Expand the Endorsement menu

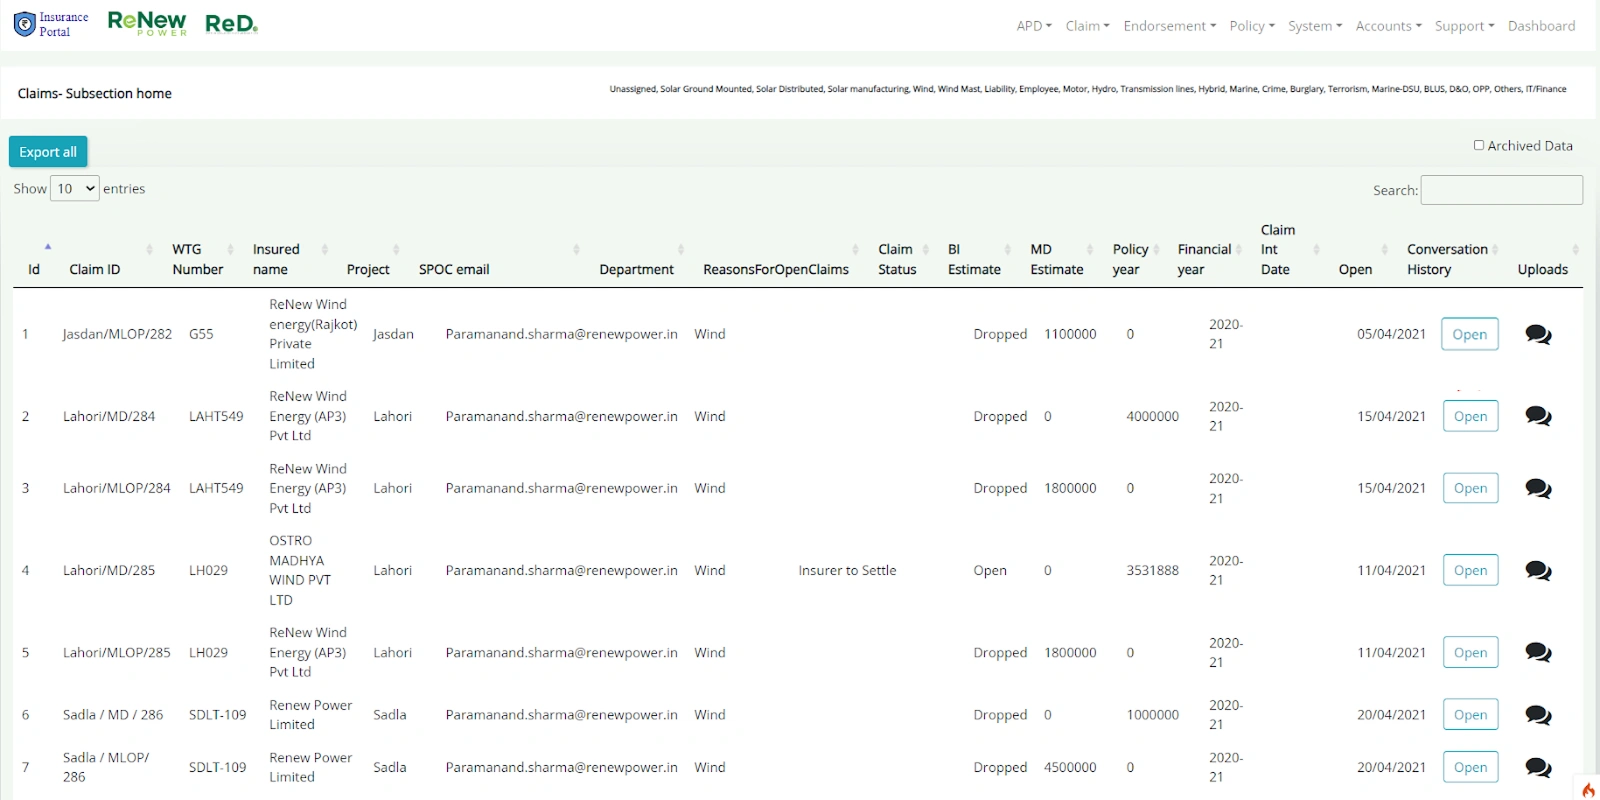click(x=1170, y=26)
